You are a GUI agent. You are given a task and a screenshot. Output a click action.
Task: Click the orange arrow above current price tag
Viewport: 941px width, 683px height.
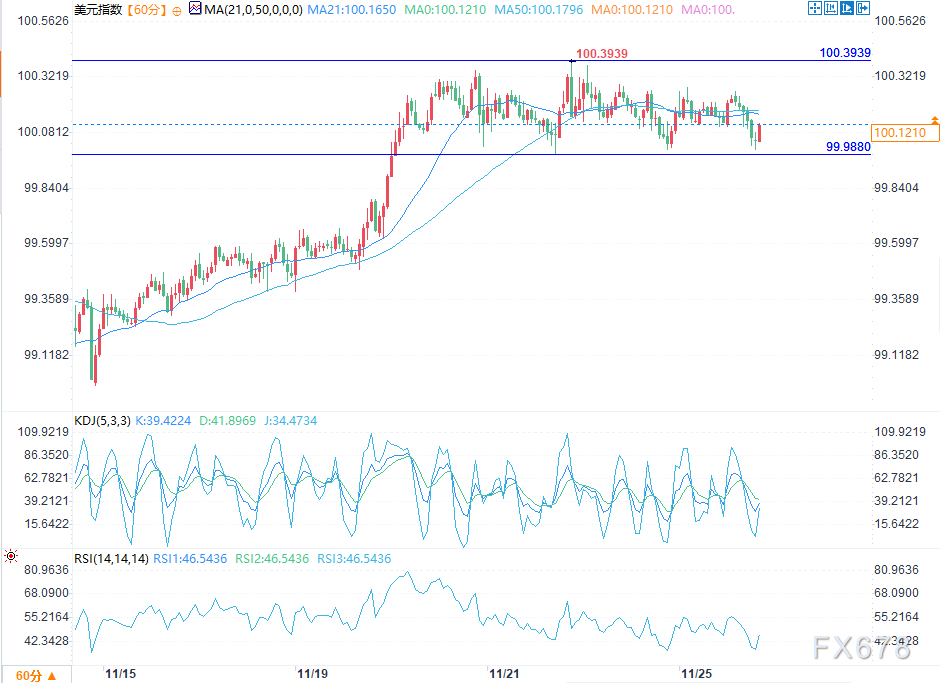[936, 120]
